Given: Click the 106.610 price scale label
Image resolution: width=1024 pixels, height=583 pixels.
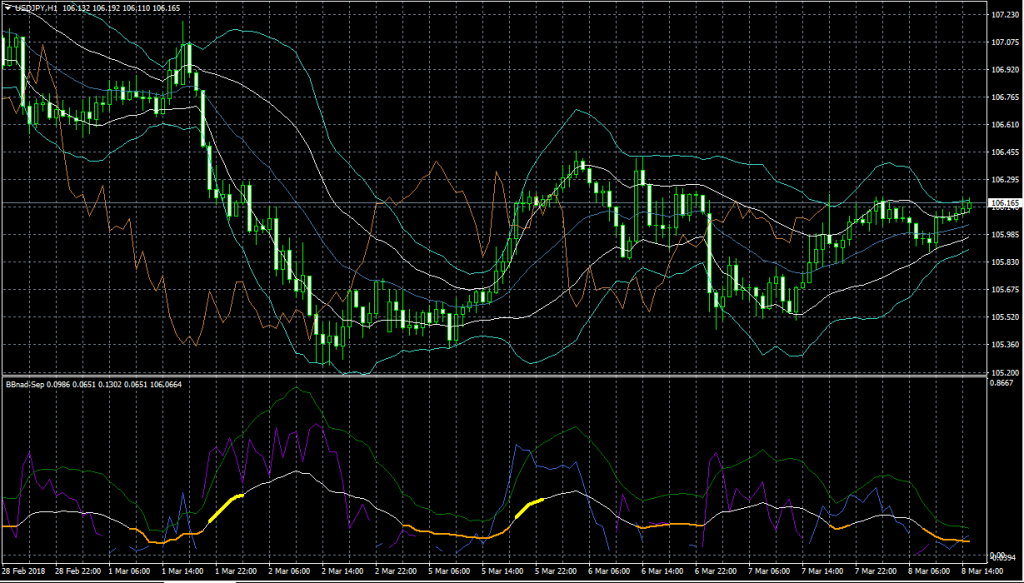Looking at the screenshot, I should point(1003,125).
